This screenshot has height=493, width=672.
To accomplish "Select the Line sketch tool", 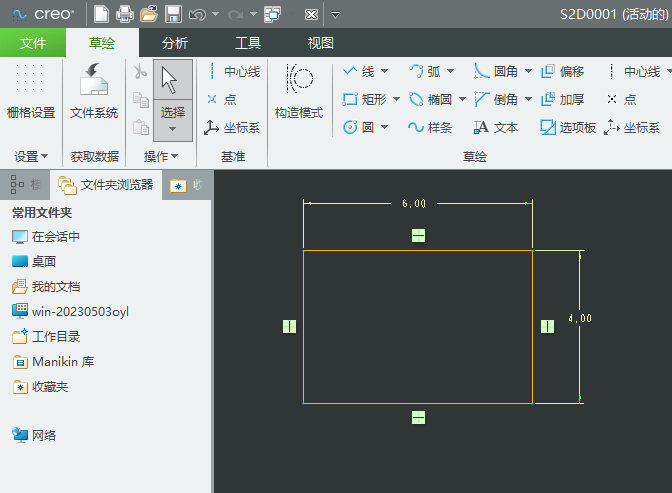I will (360, 72).
